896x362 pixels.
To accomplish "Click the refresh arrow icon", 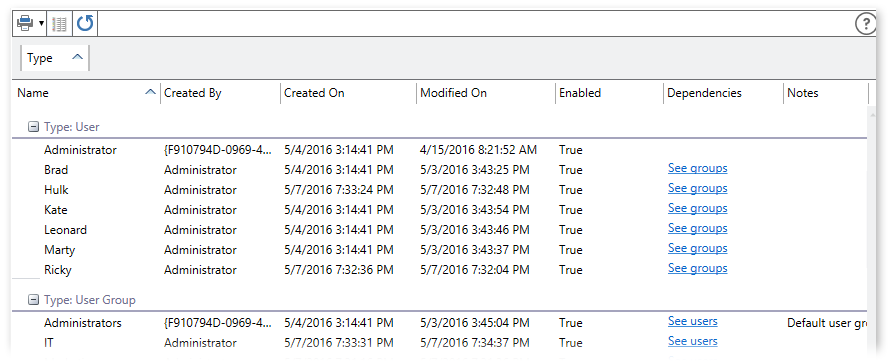I will pyautogui.click(x=85, y=23).
